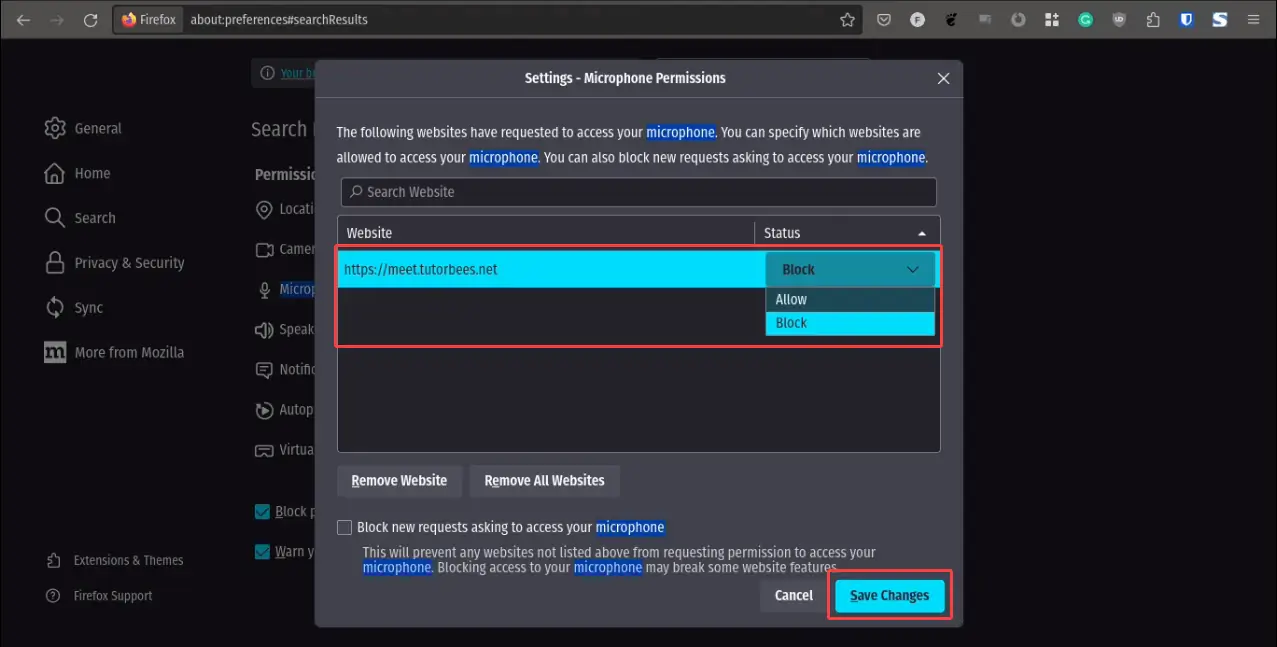Close the Microphone Permissions dialog
Screen dimensions: 1277x647
[x=943, y=78]
